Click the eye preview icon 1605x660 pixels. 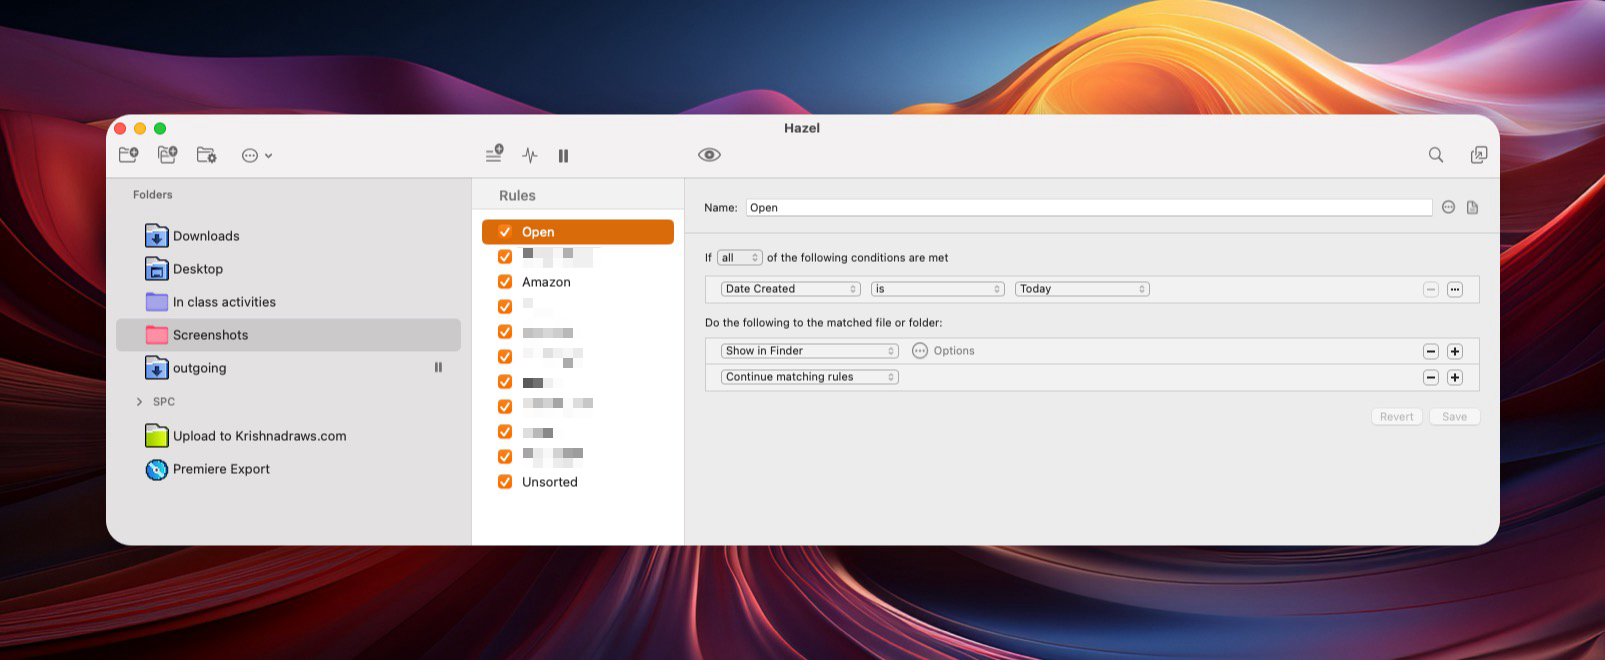coord(709,155)
